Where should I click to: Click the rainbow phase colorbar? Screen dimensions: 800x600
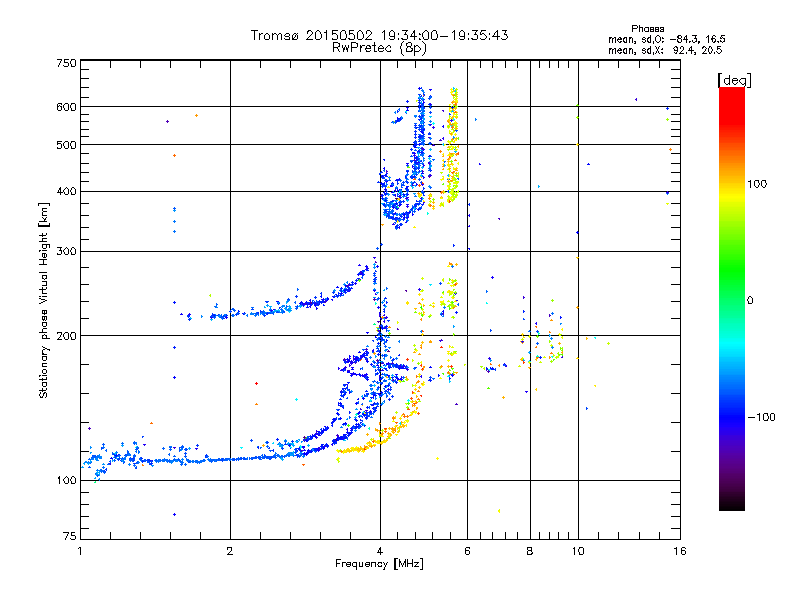(x=732, y=299)
